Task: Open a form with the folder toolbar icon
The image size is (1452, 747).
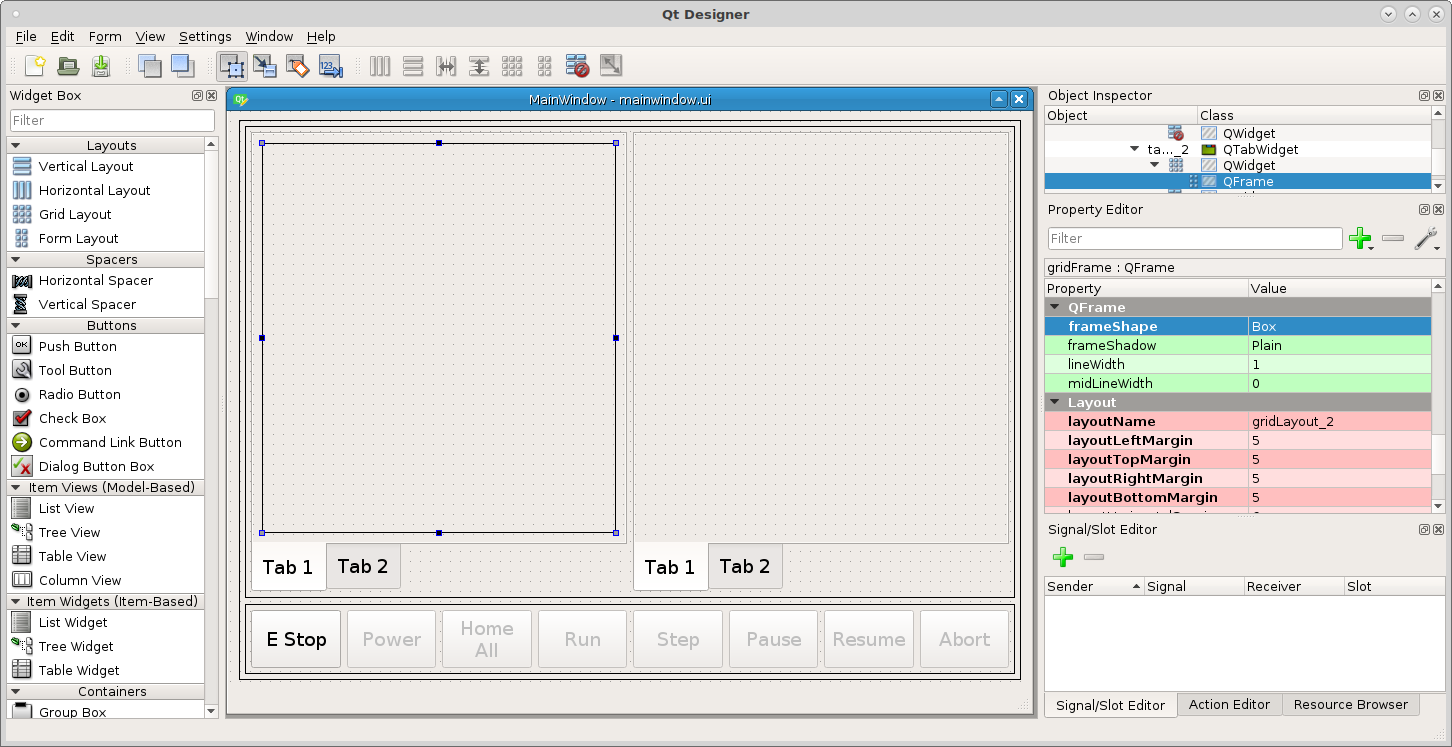Action: click(68, 66)
